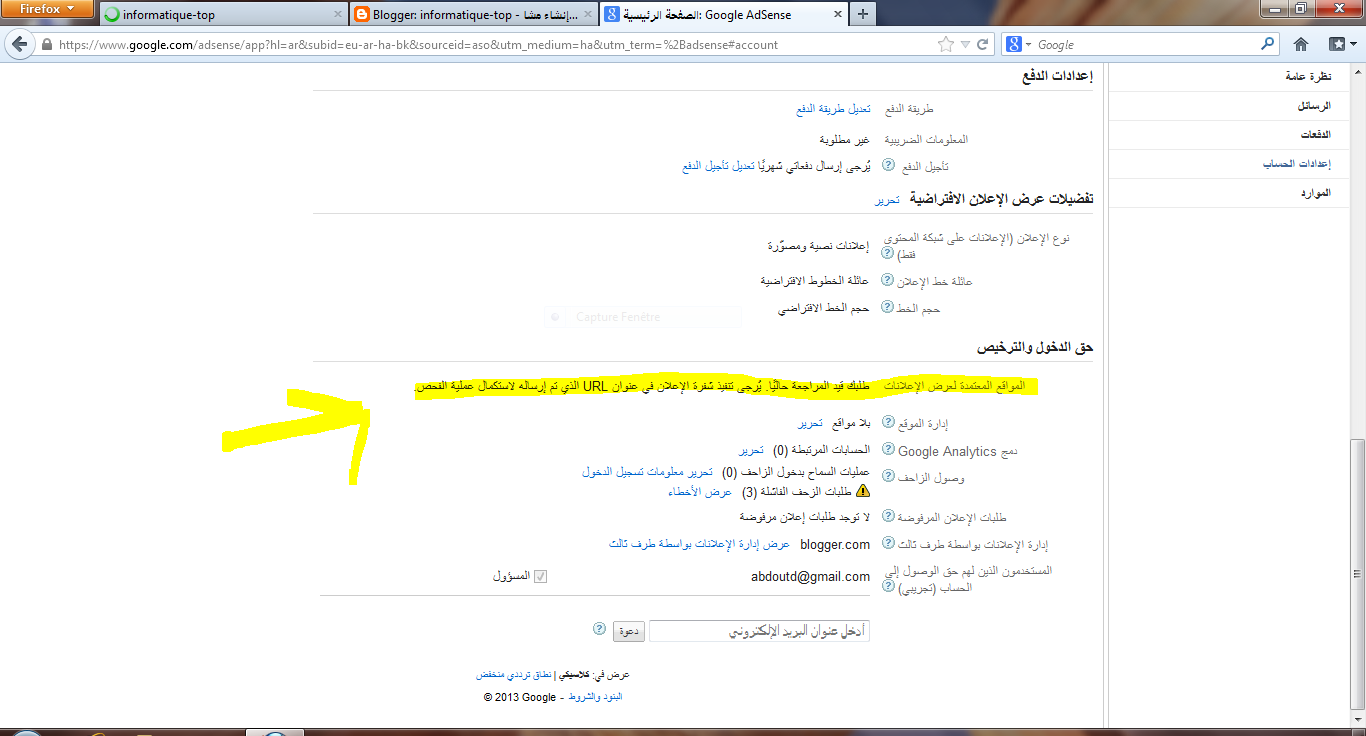Screen dimensions: 1366x736
Task: Show help for إدارة الموقع
Action: (x=888, y=424)
